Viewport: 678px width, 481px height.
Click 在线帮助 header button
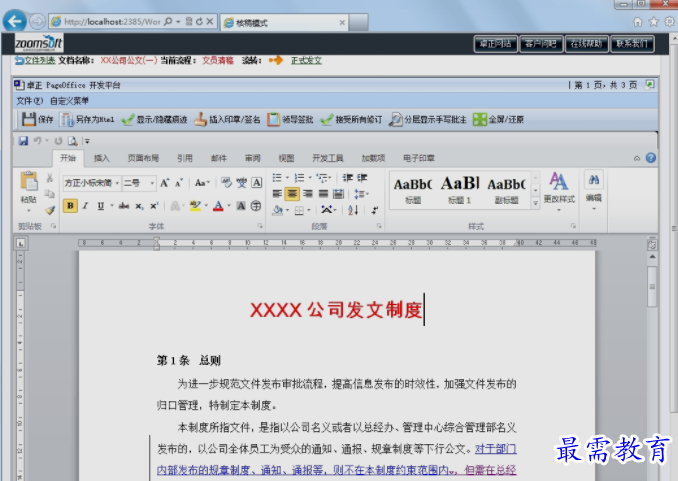click(586, 44)
